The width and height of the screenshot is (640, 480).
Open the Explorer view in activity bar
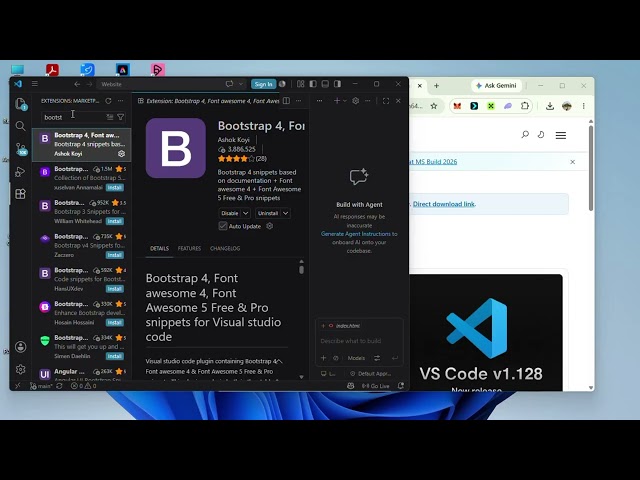tap(20, 104)
